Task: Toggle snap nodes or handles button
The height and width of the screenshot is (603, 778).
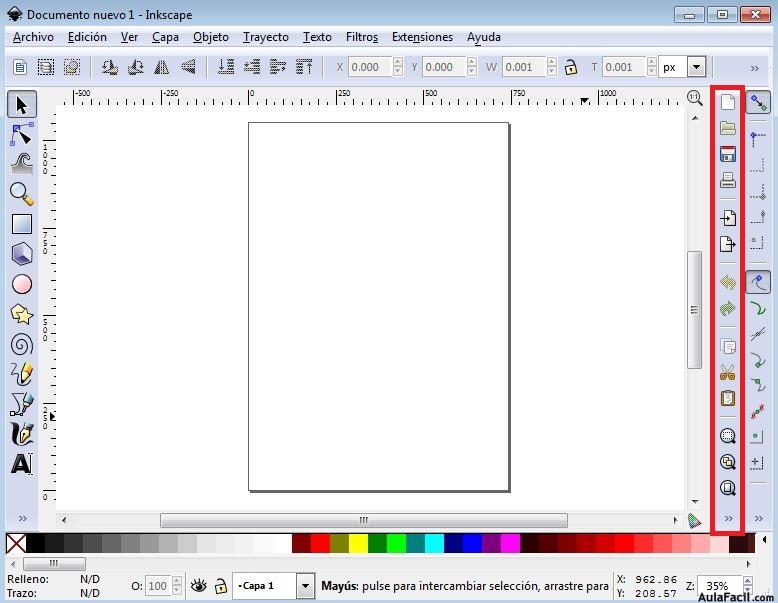Action: (758, 282)
